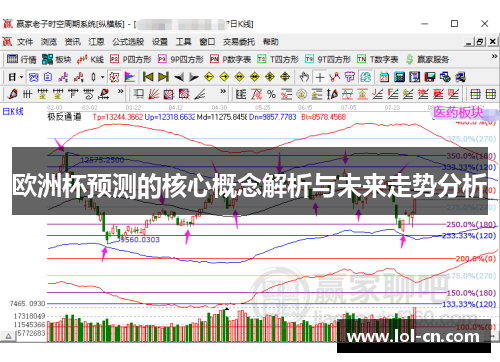
Task: Click the round gold coin icon
Action: [302, 94]
